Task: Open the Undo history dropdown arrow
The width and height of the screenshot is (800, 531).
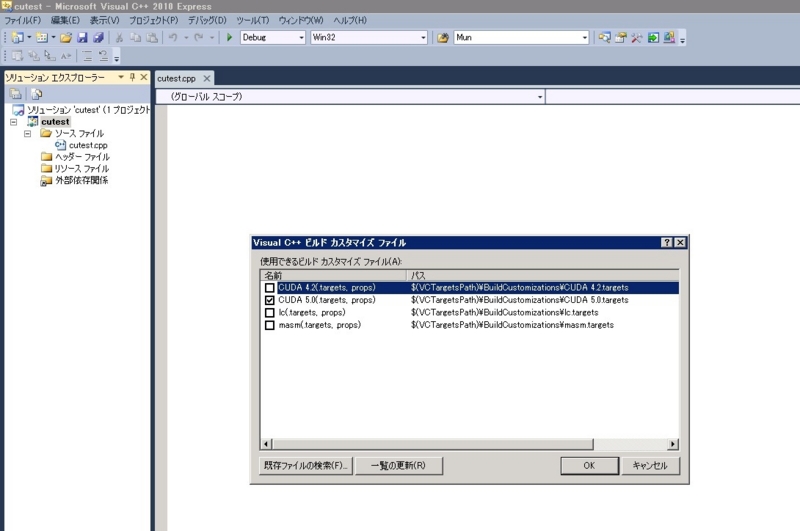Action: coord(186,37)
